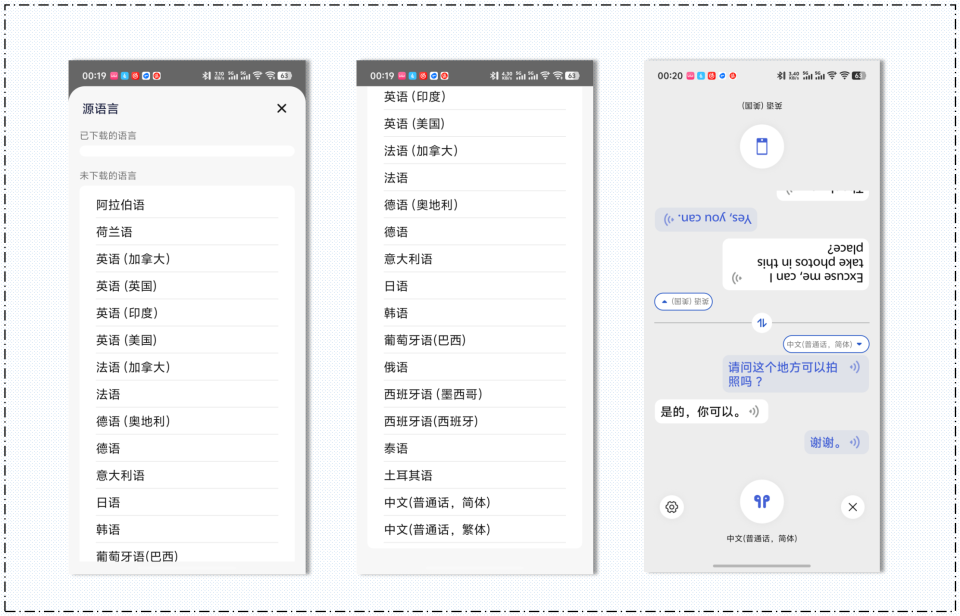Choose 英语 (加拿大) in the source language list
960x616 pixels.
tap(187, 259)
